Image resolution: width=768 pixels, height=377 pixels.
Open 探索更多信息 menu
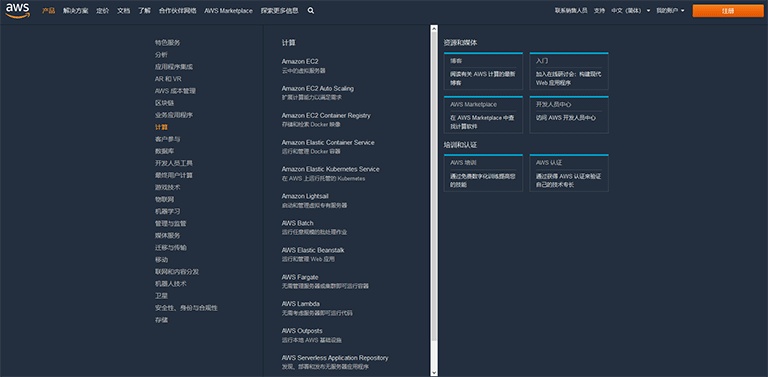(x=279, y=11)
